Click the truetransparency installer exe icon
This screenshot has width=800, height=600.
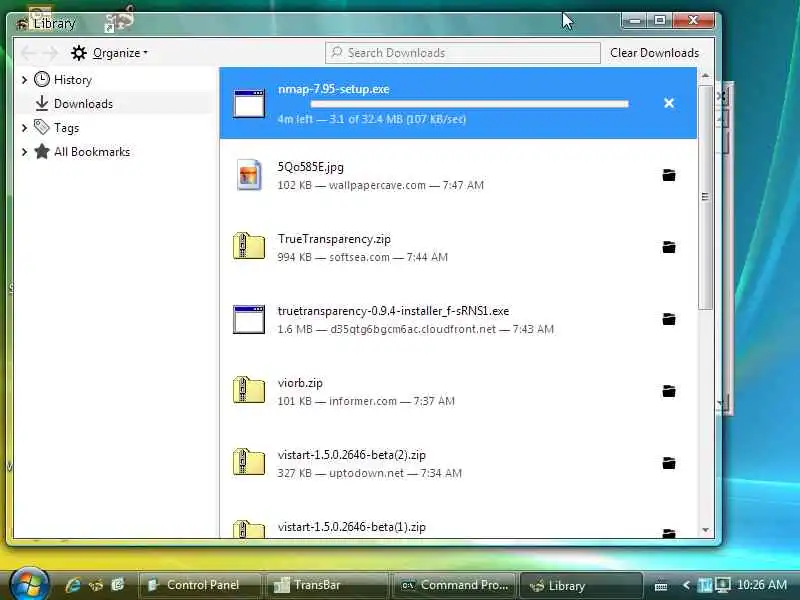click(x=249, y=319)
